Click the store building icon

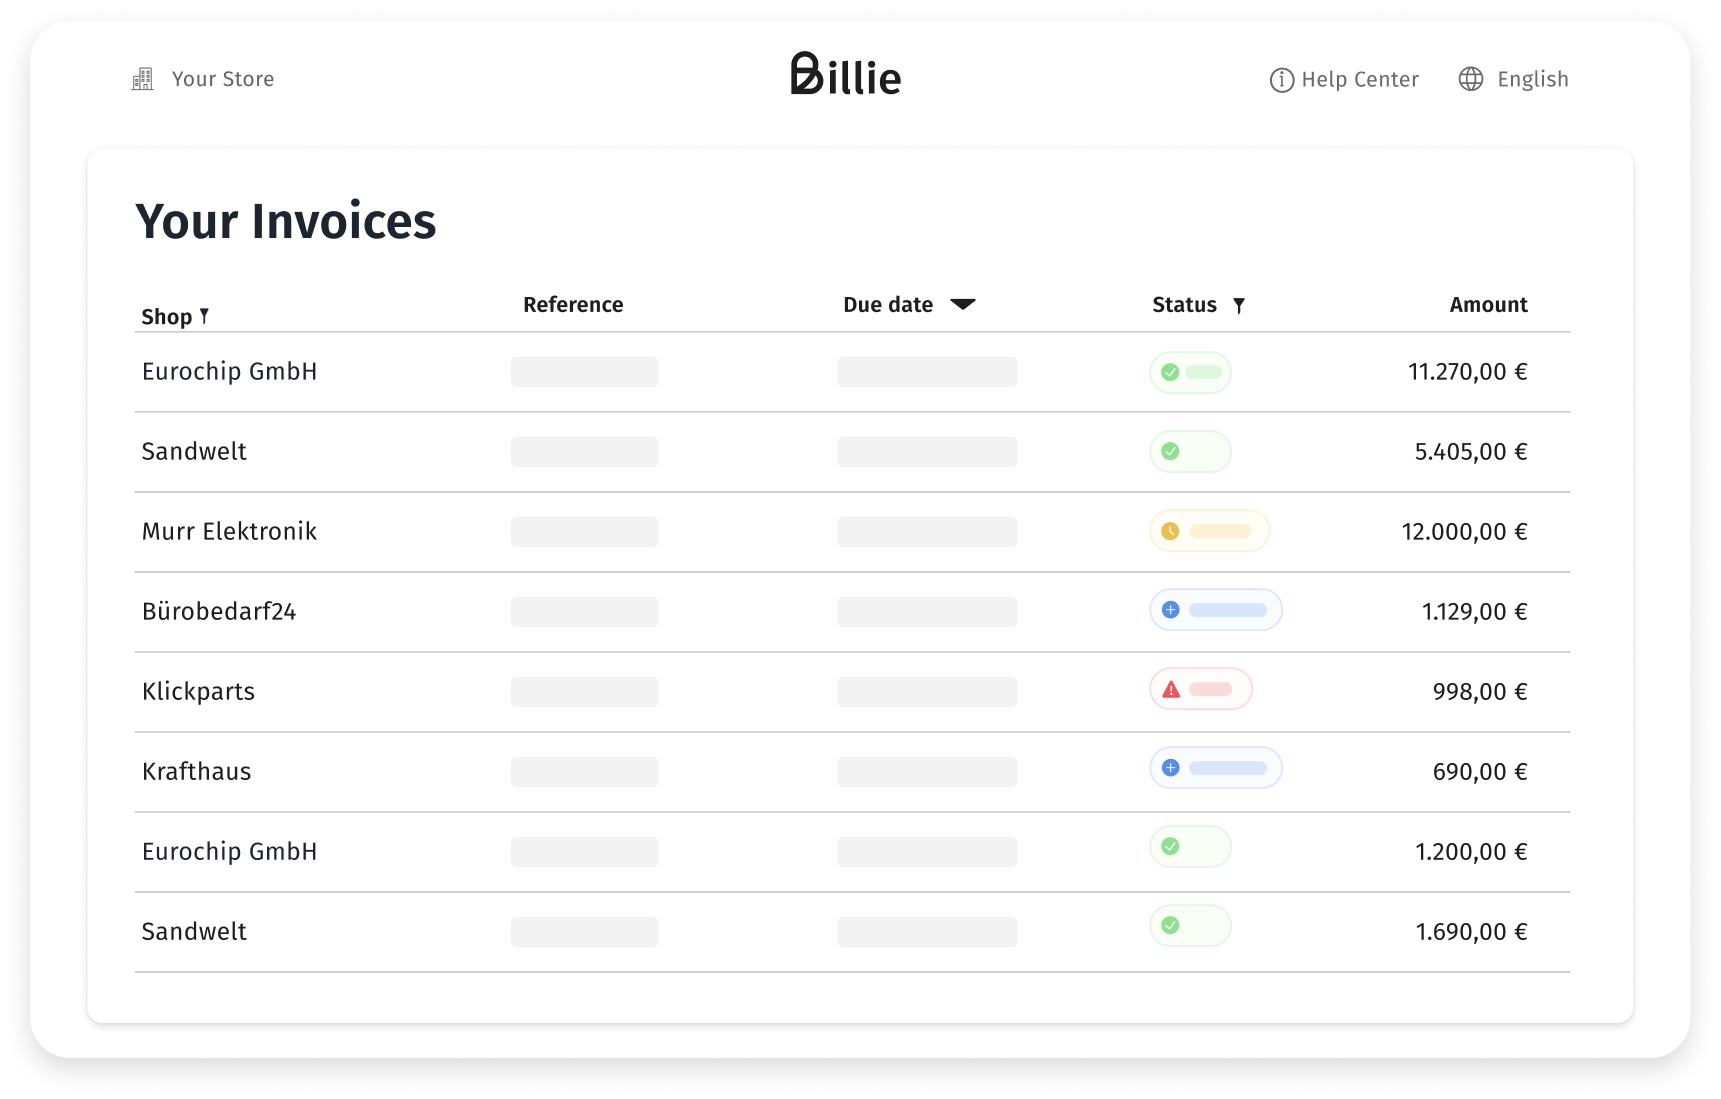point(143,79)
